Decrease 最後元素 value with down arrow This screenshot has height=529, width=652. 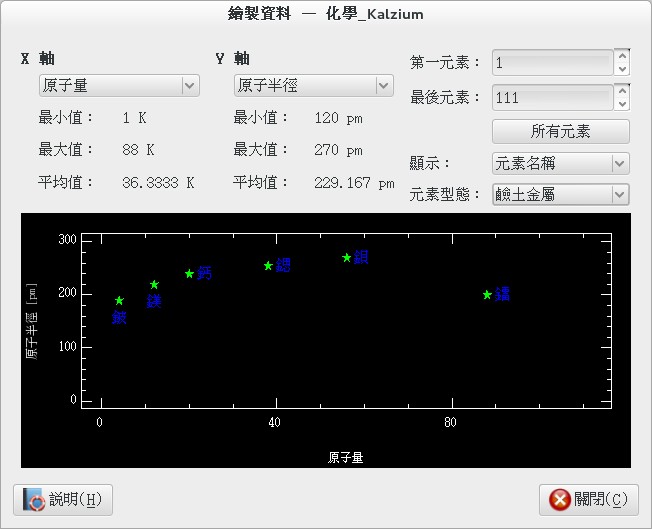tap(622, 104)
